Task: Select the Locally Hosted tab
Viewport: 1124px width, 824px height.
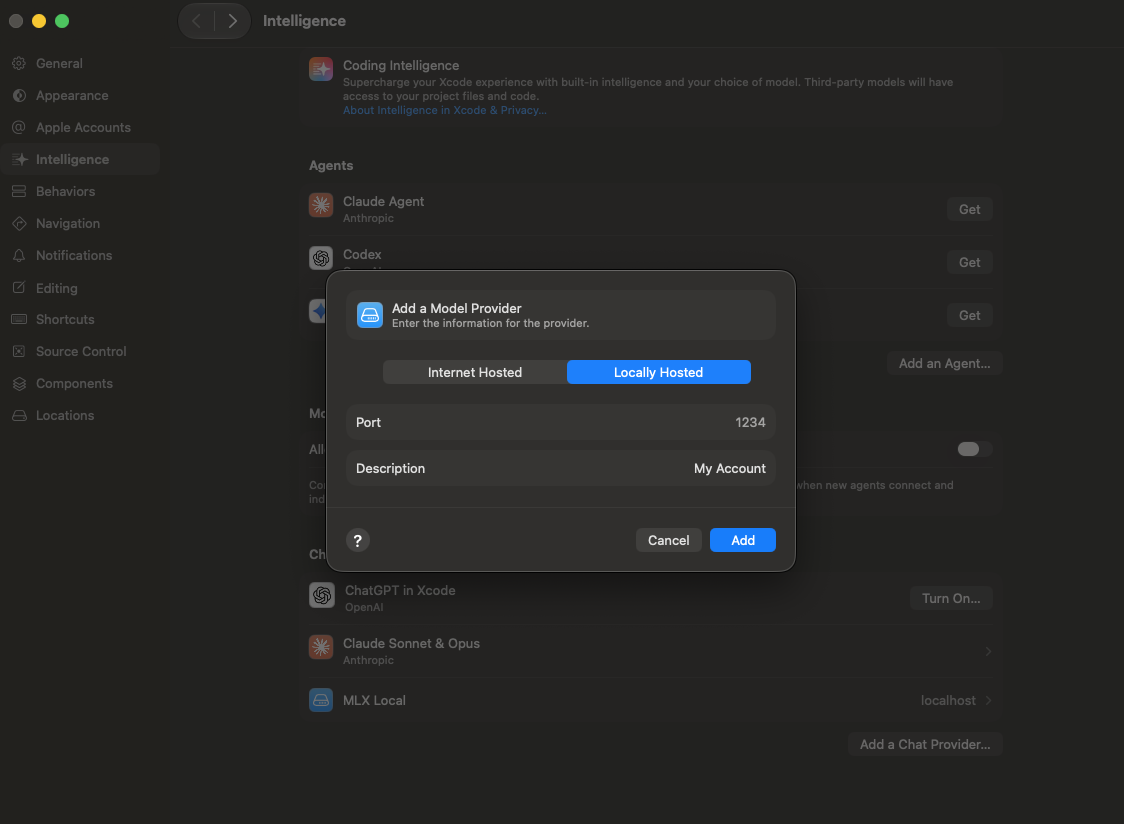Action: coord(658,372)
